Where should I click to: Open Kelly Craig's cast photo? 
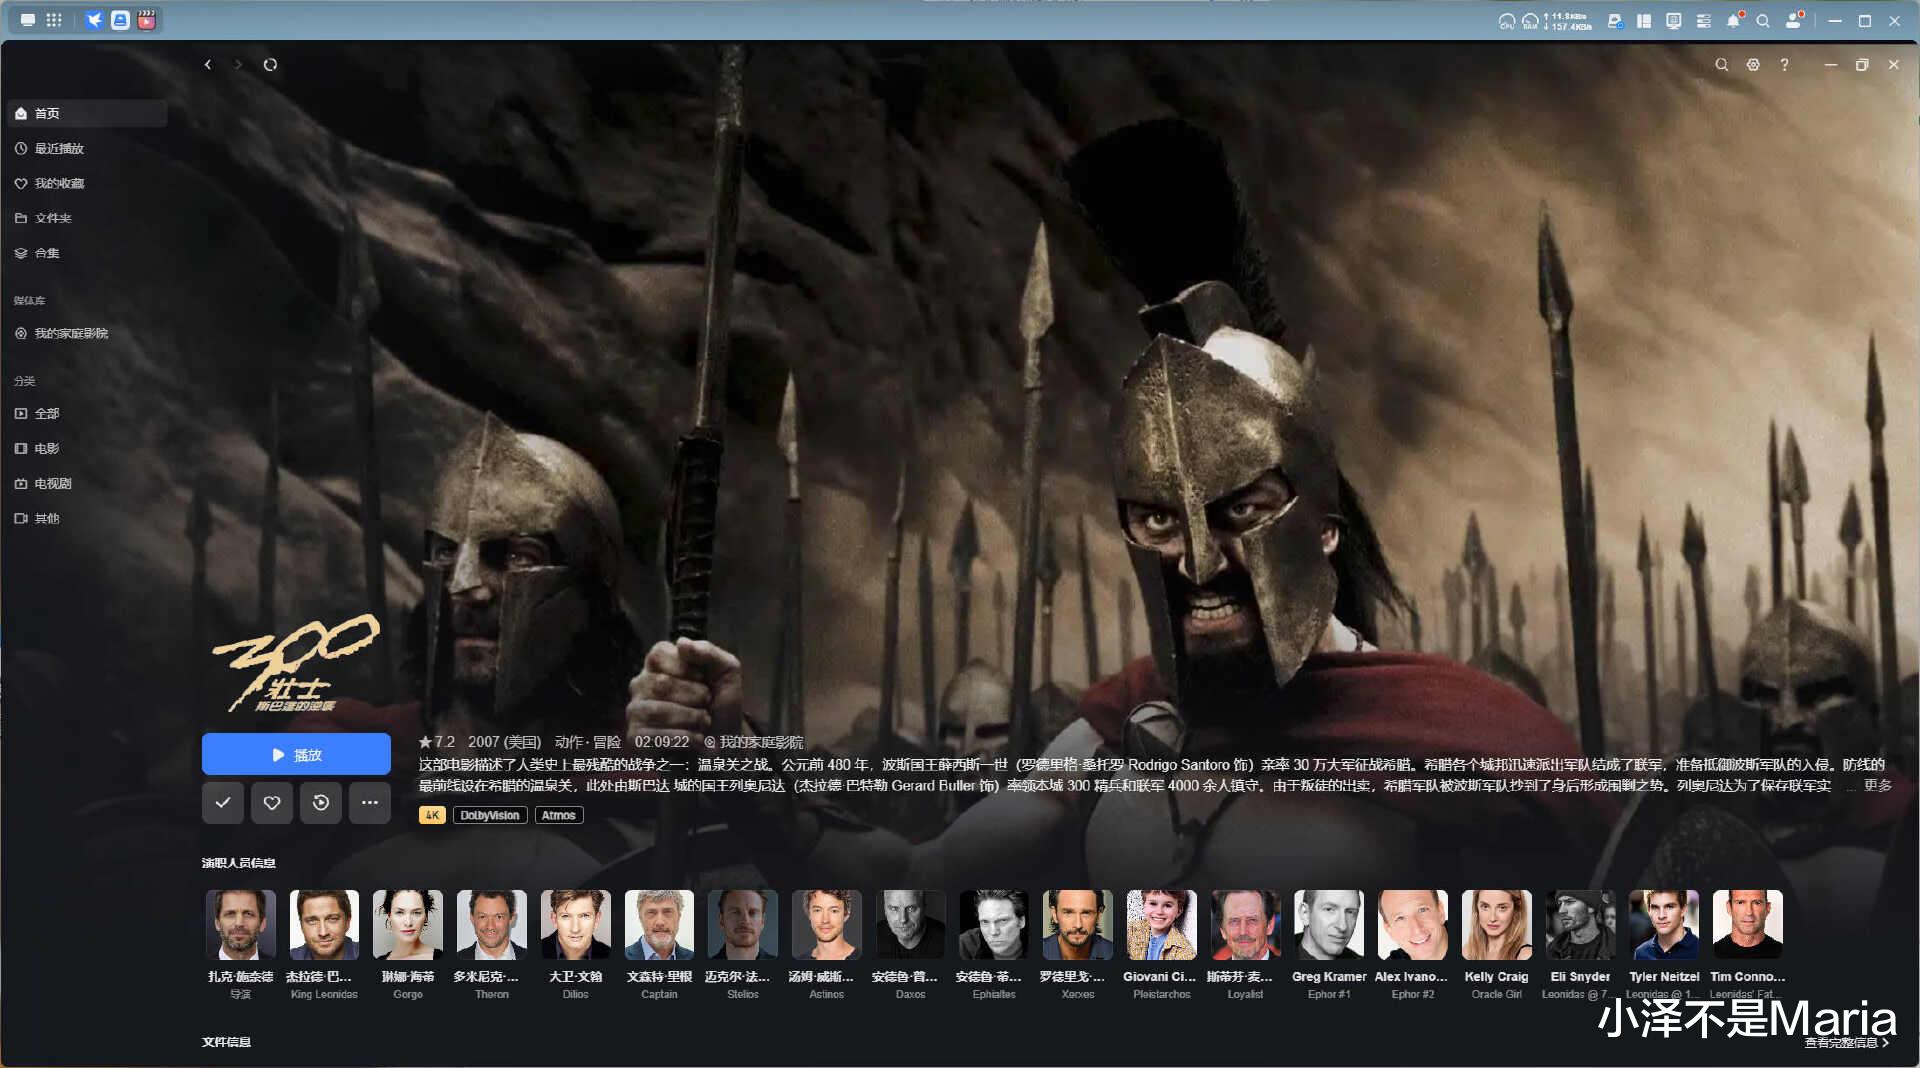click(x=1497, y=925)
